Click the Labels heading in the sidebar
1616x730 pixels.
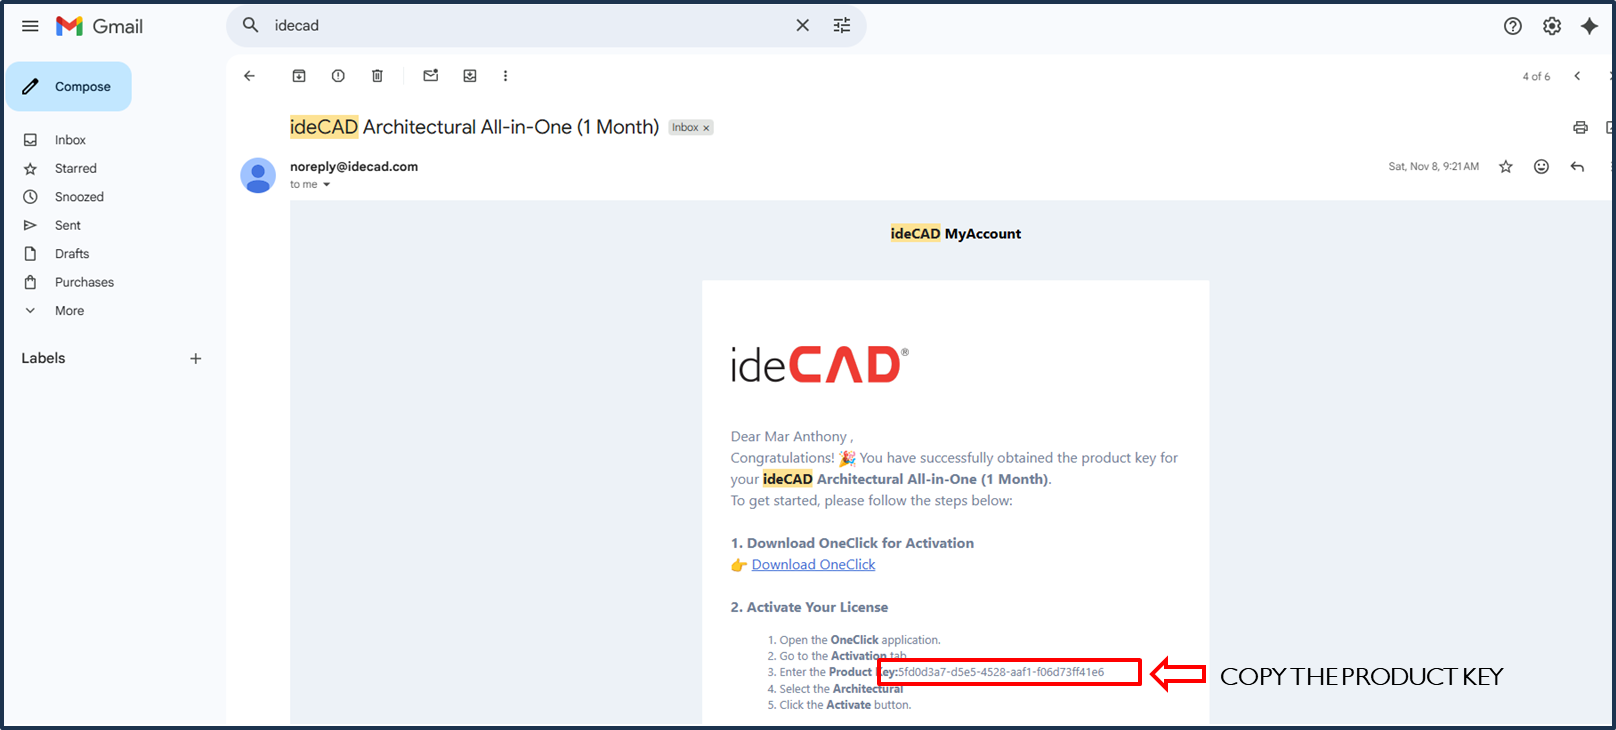[x=43, y=358]
